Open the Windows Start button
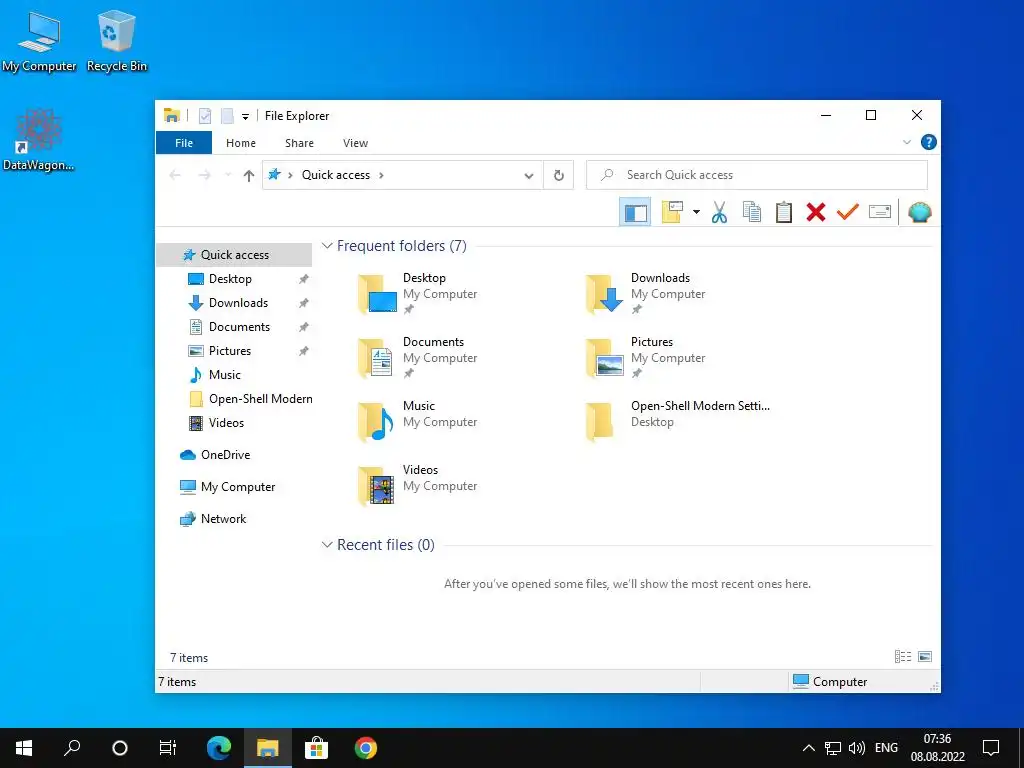The height and width of the screenshot is (768, 1024). 24,748
